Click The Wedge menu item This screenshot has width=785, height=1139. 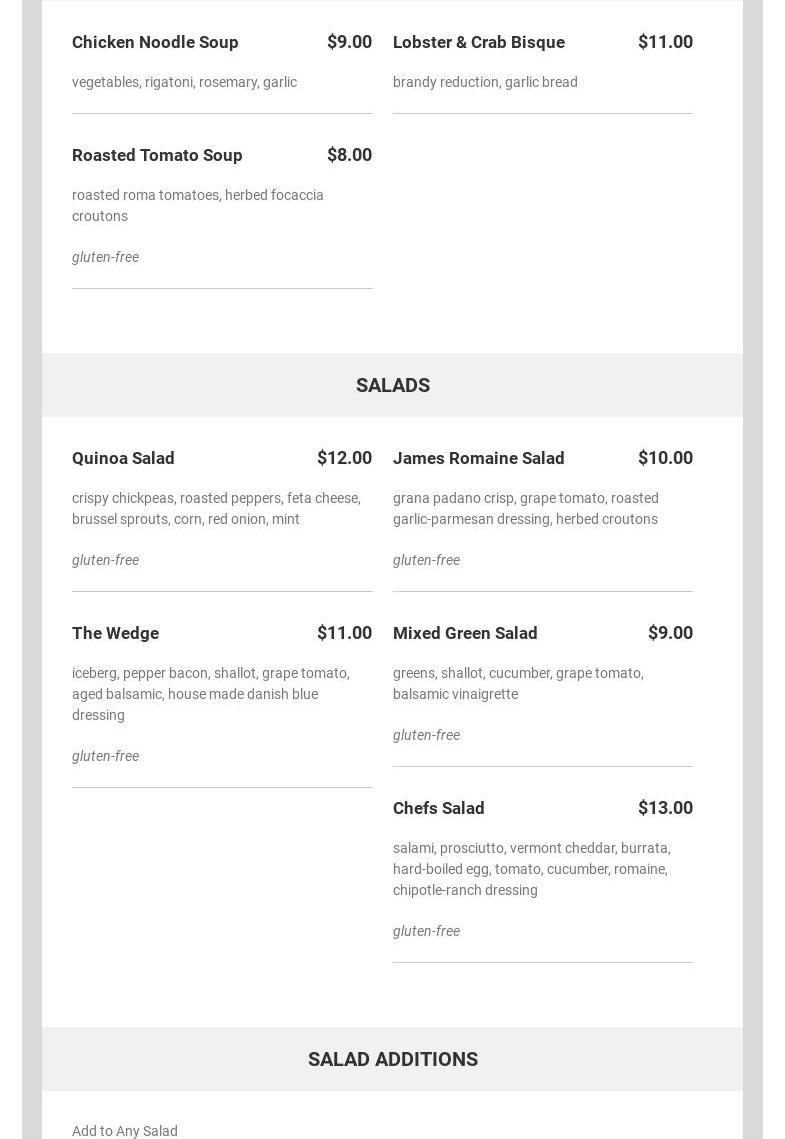pos(115,633)
